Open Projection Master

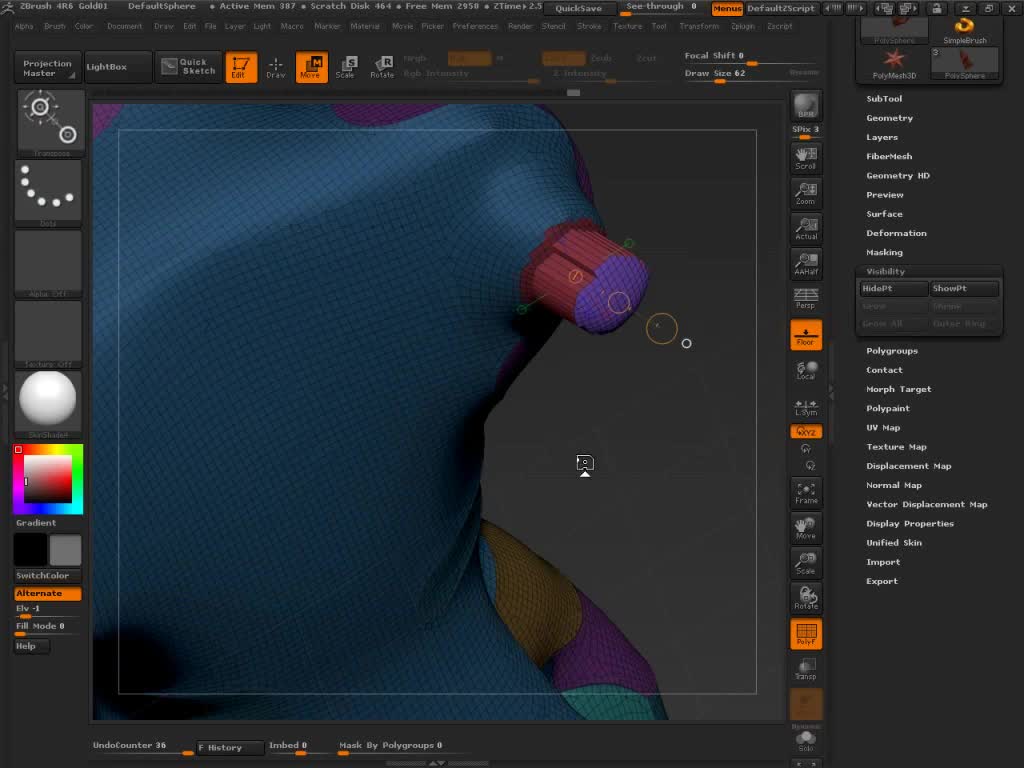48,67
